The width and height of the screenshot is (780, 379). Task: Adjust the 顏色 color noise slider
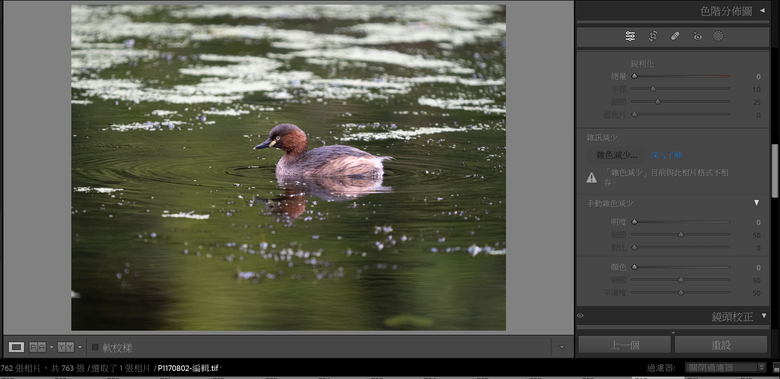coord(681,267)
